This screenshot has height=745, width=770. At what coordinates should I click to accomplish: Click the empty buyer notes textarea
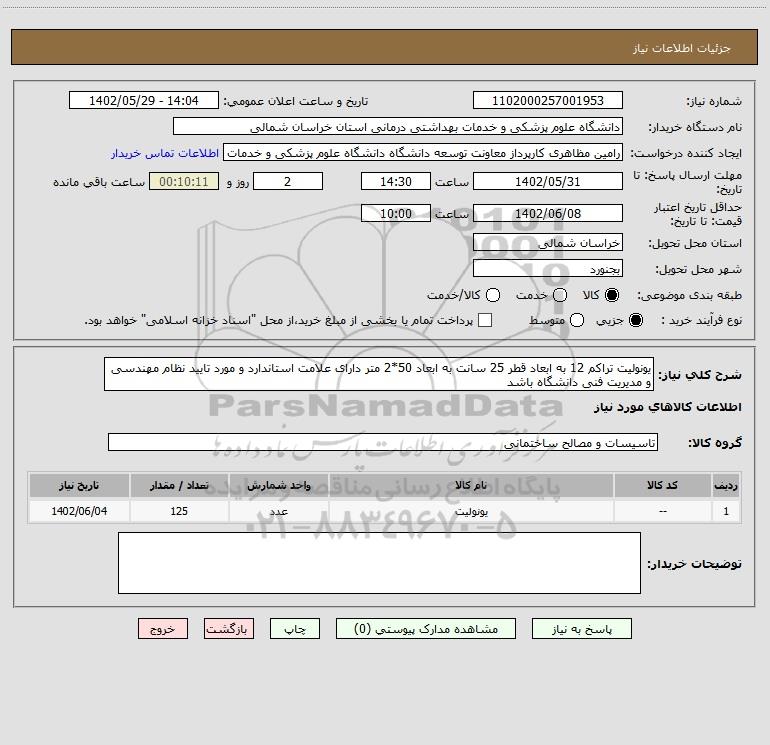379,563
